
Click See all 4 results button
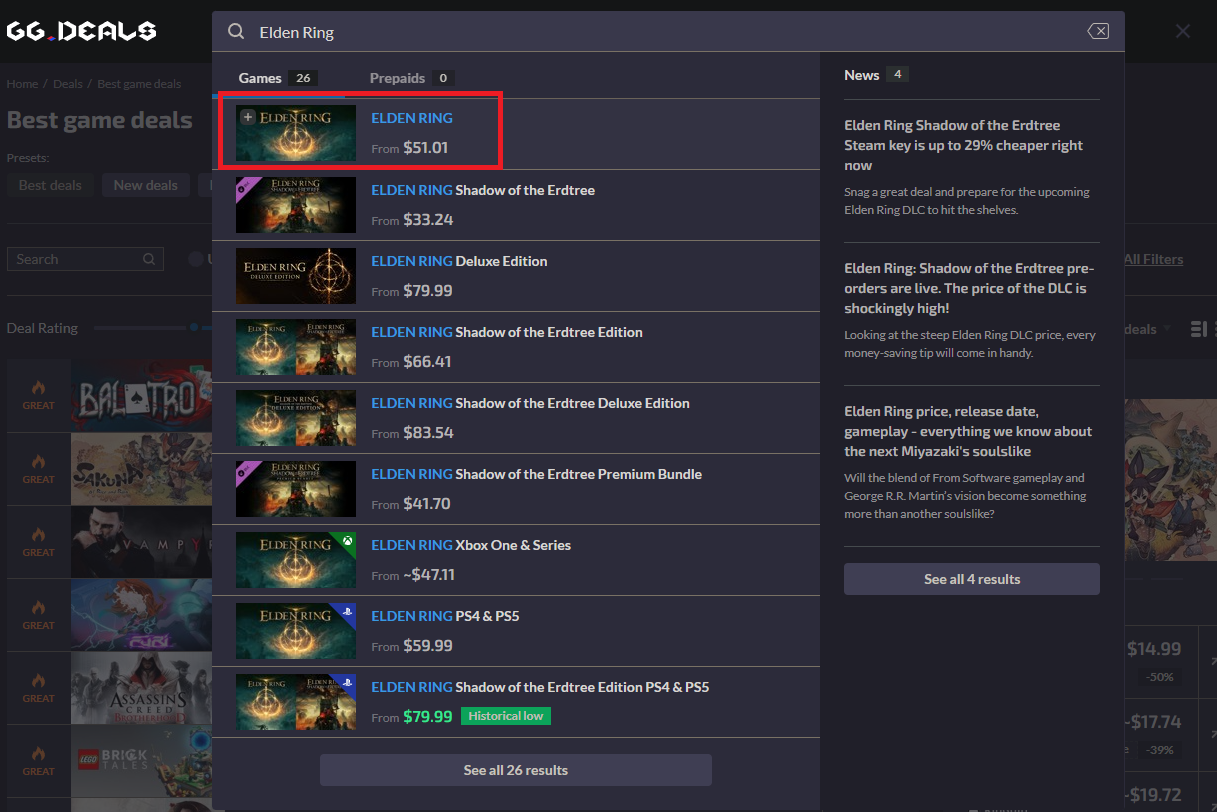(x=972, y=579)
